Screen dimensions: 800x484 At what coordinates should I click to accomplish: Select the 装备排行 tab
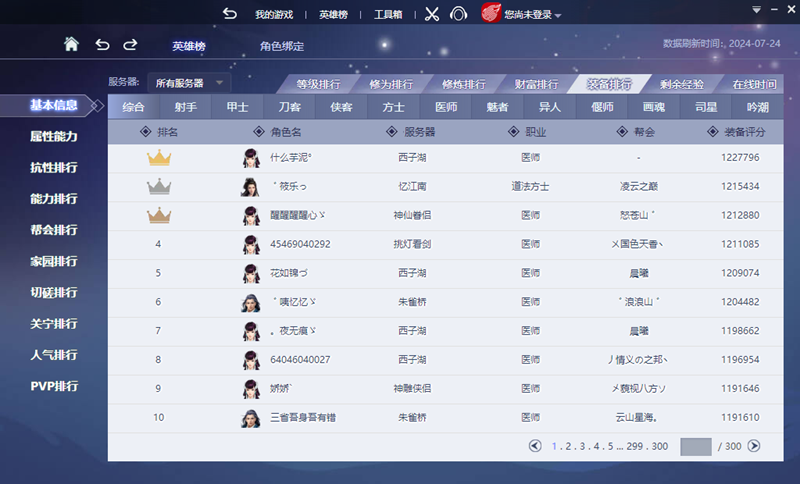[x=609, y=84]
